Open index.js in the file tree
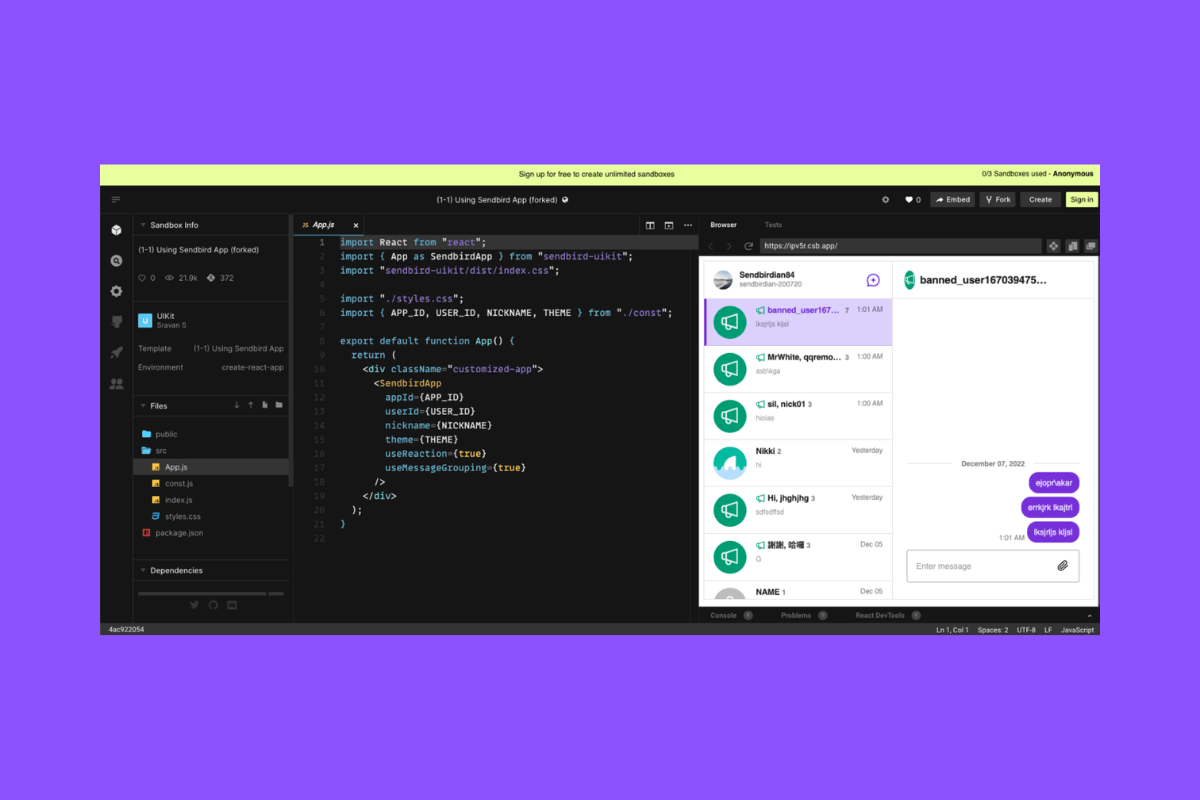Screen dimensions: 1200x800 [211, 500]
